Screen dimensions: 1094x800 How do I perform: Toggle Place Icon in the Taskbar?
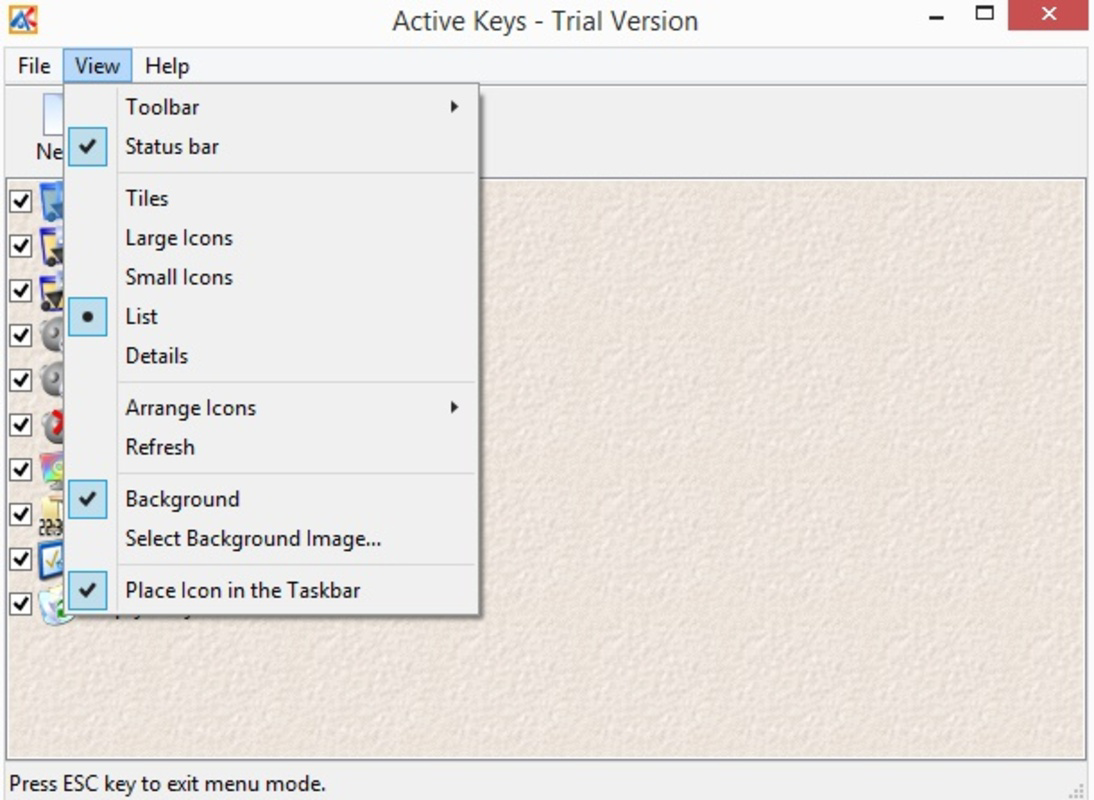272,591
